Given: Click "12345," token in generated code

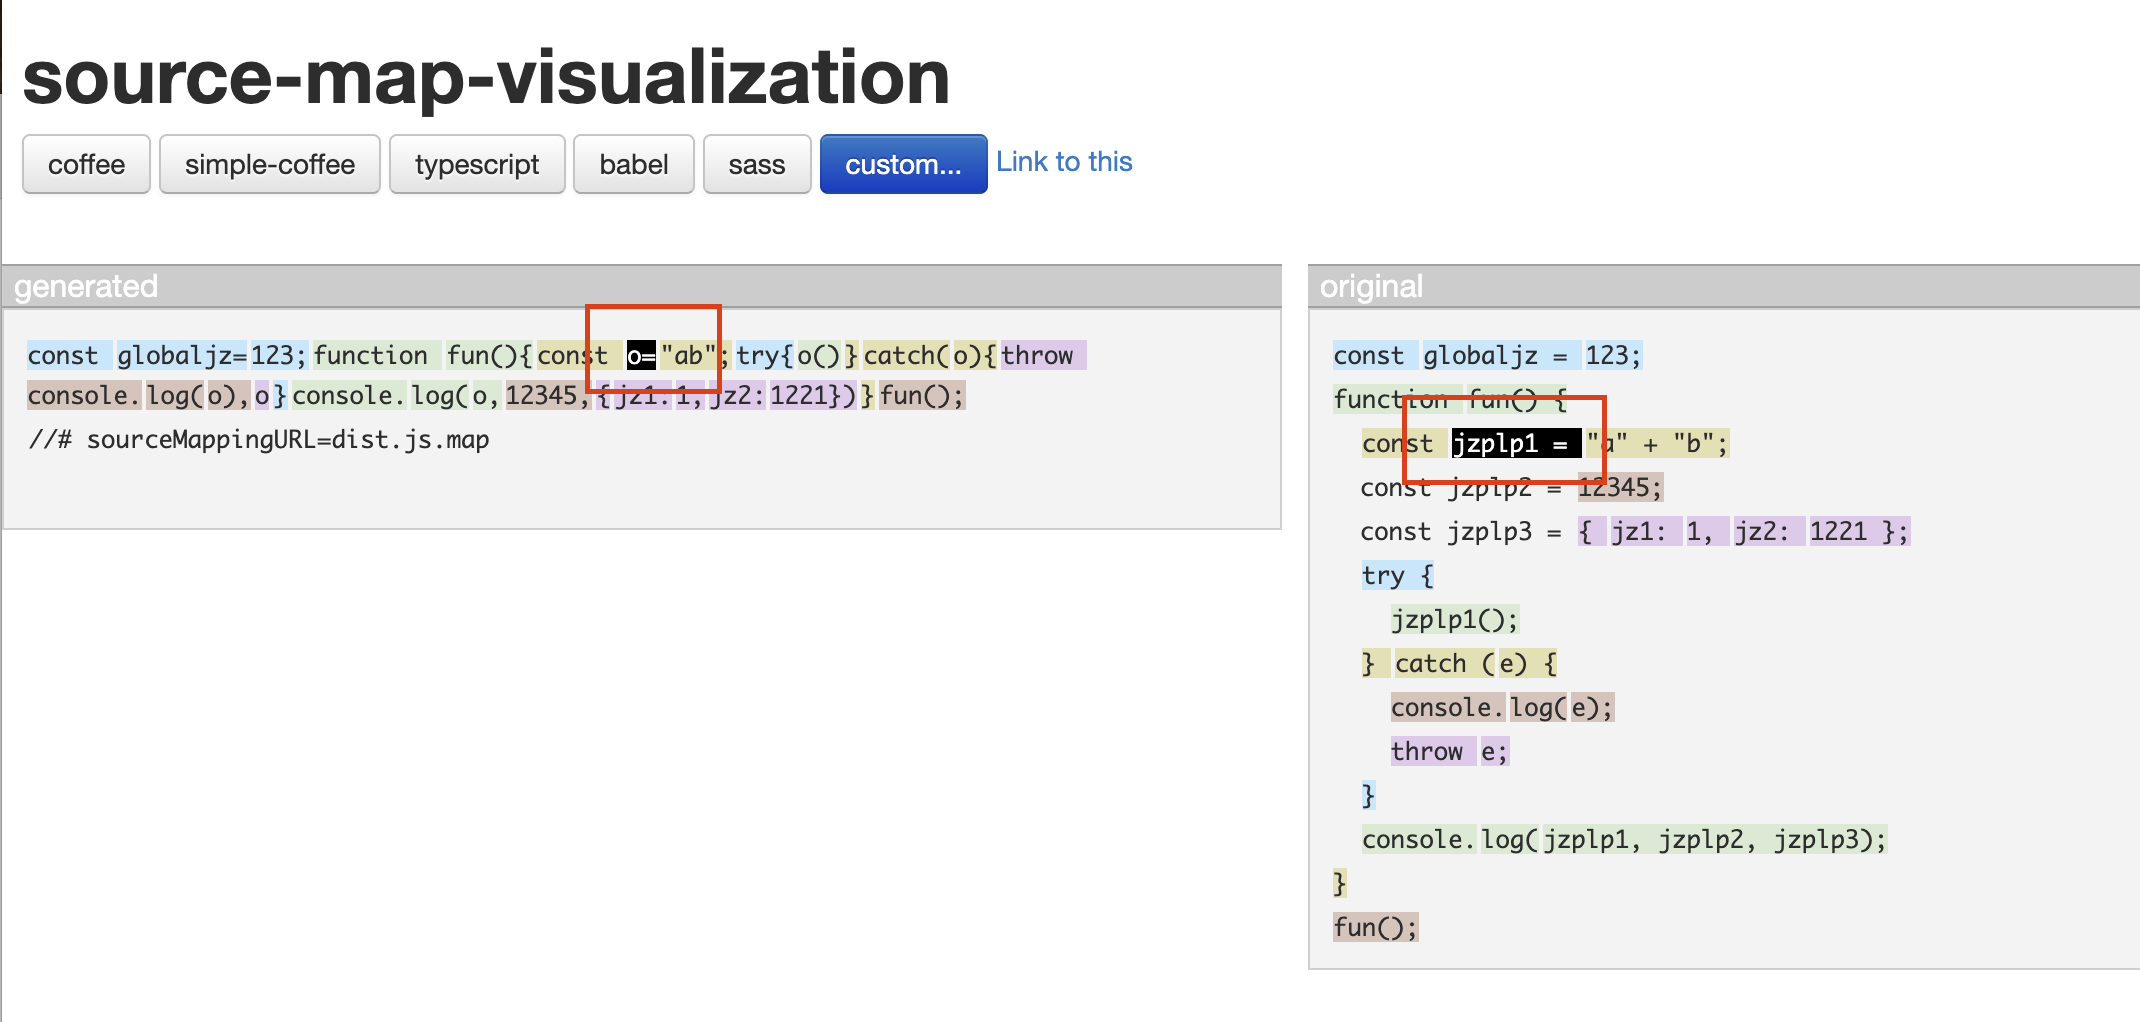Looking at the screenshot, I should click(x=548, y=395).
